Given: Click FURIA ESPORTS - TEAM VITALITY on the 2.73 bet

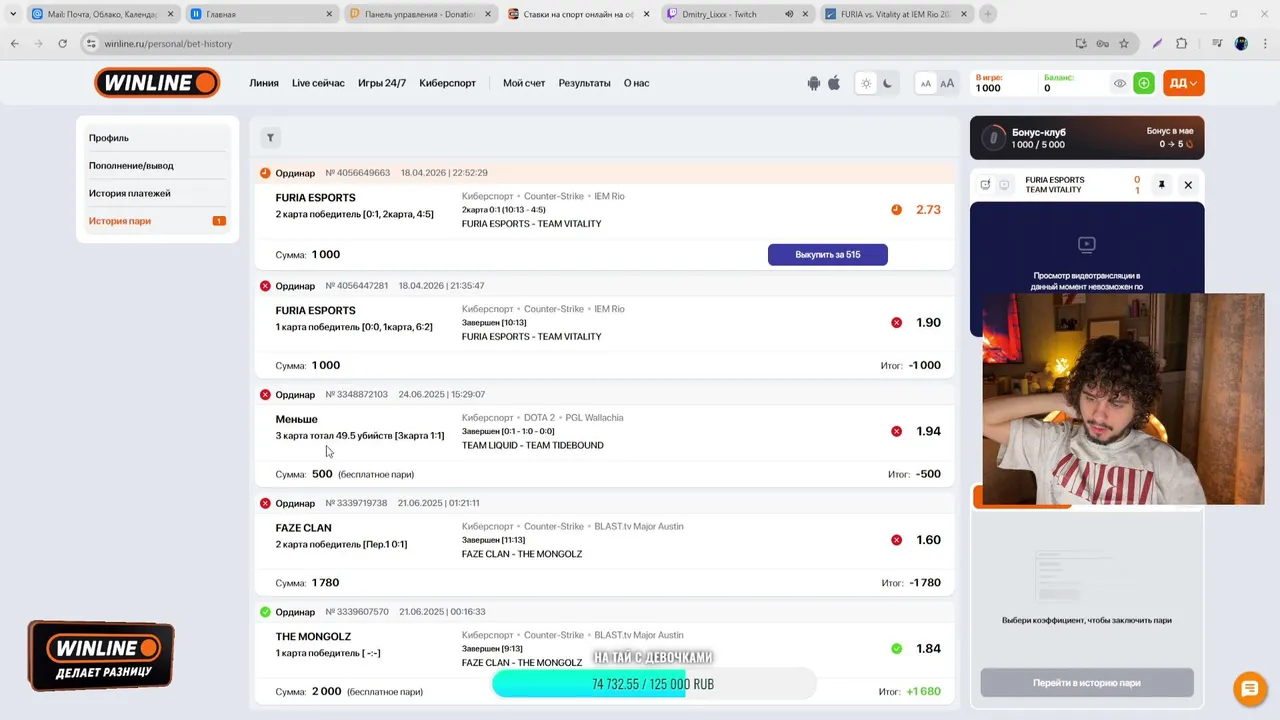Looking at the screenshot, I should (531, 224).
